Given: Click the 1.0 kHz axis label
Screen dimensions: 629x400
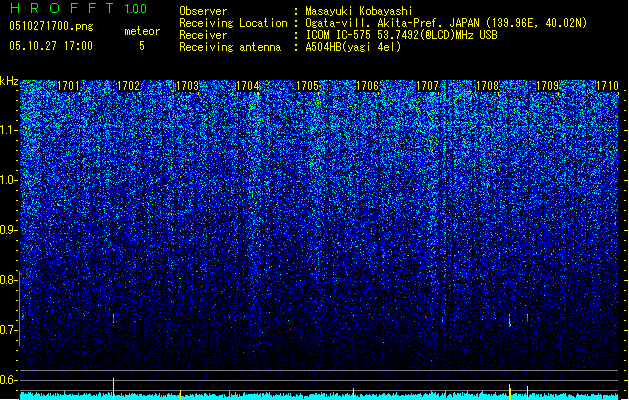Looking at the screenshot, I should point(8,180).
